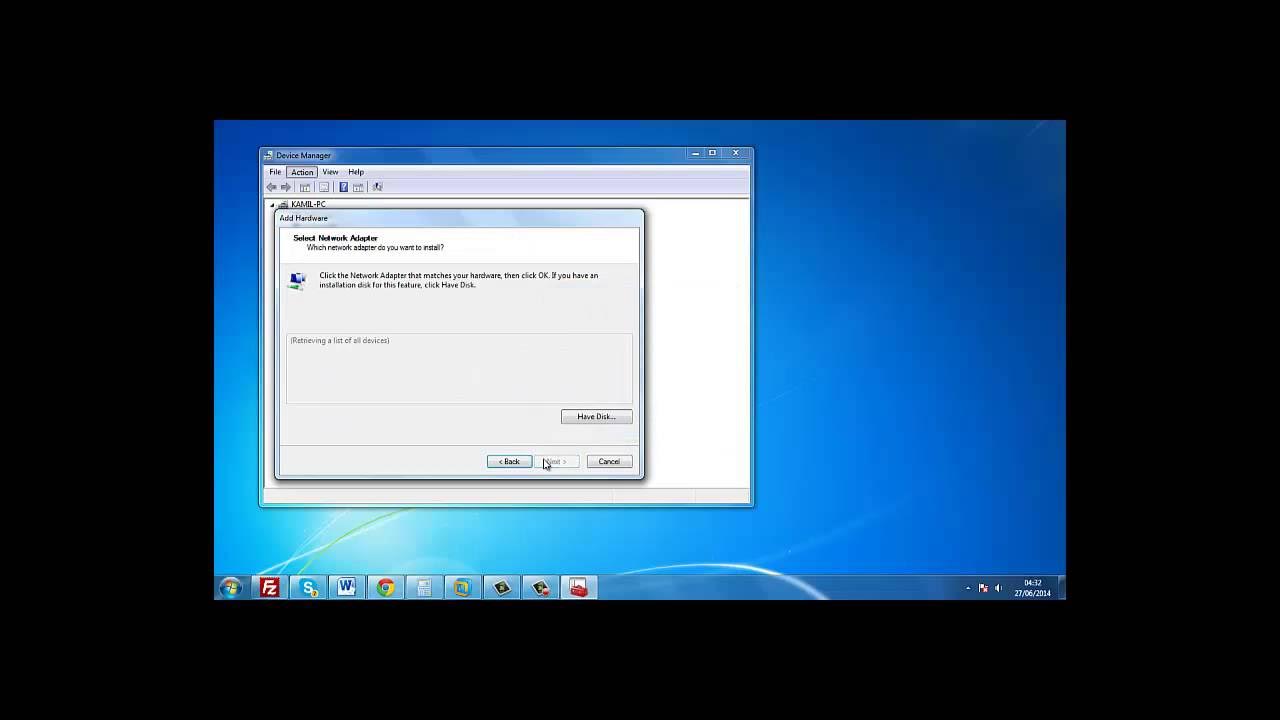Open Microsoft Word from the taskbar
Viewport: 1280px width, 720px height.
[x=346, y=587]
